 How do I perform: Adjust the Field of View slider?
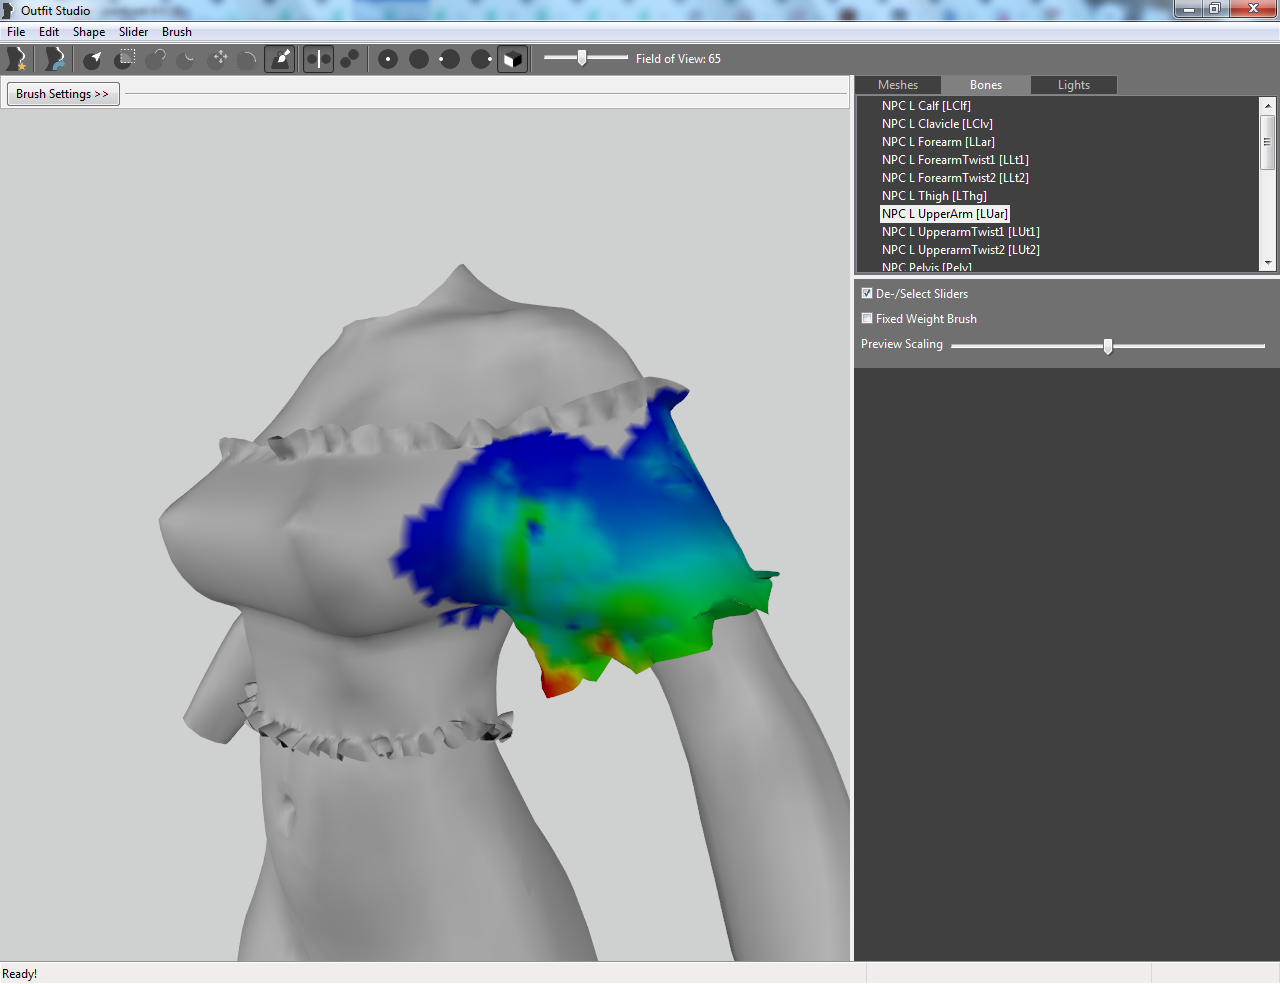click(582, 58)
